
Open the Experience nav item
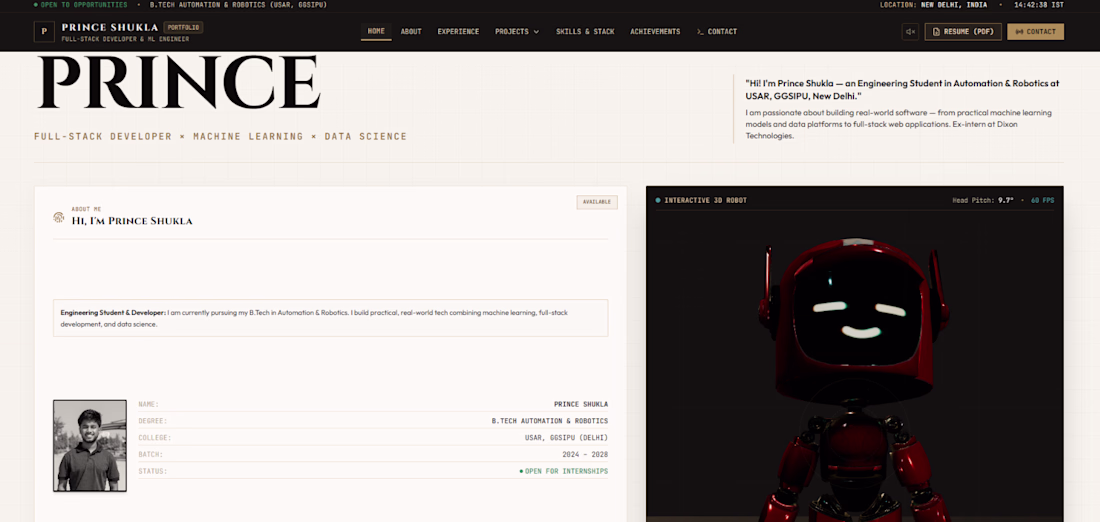[x=458, y=32]
